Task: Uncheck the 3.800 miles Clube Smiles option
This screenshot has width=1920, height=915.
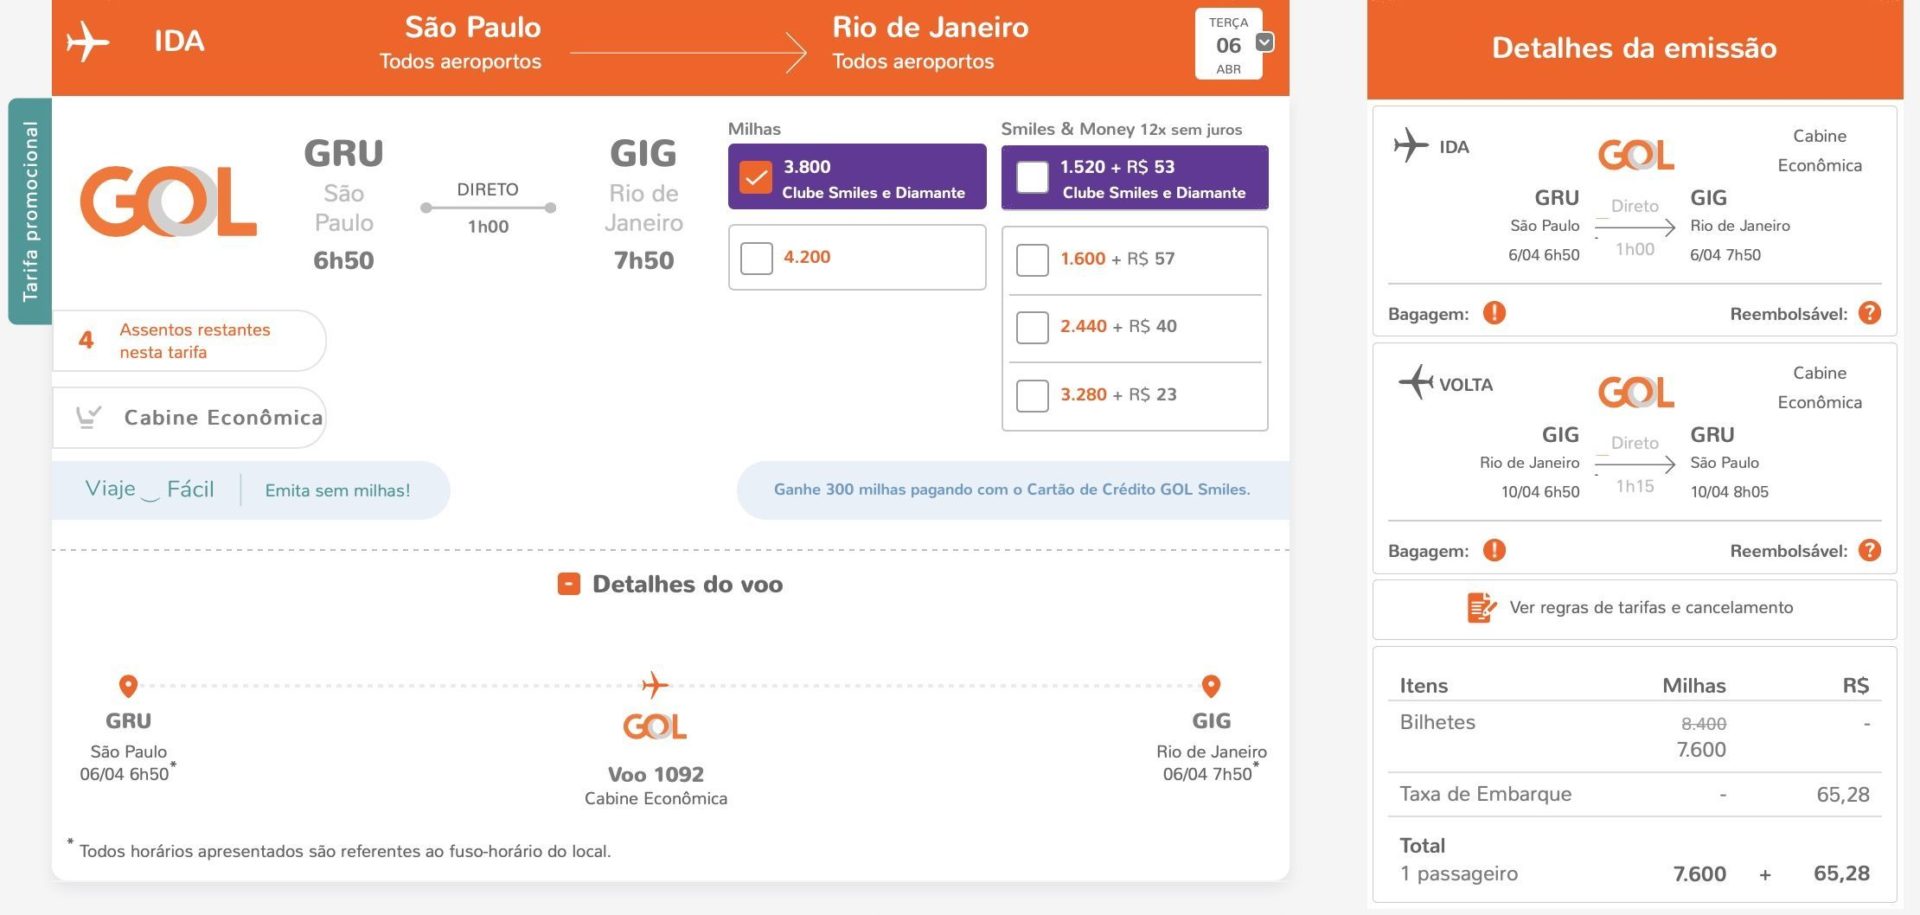Action: (756, 178)
